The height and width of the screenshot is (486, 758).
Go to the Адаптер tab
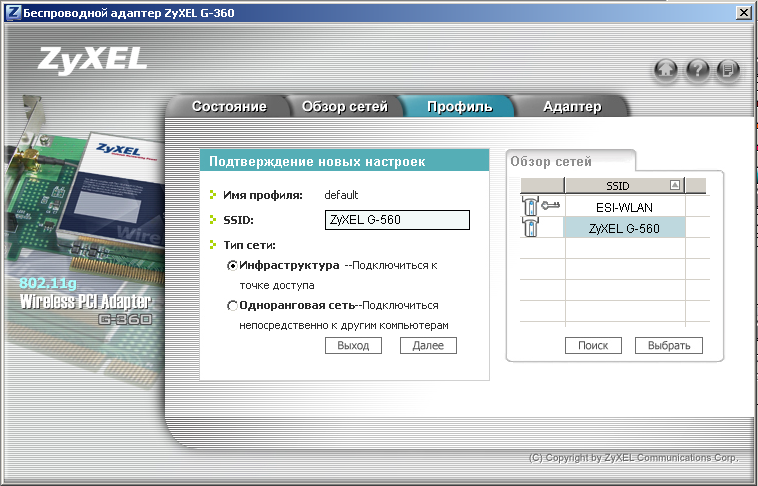pos(572,106)
